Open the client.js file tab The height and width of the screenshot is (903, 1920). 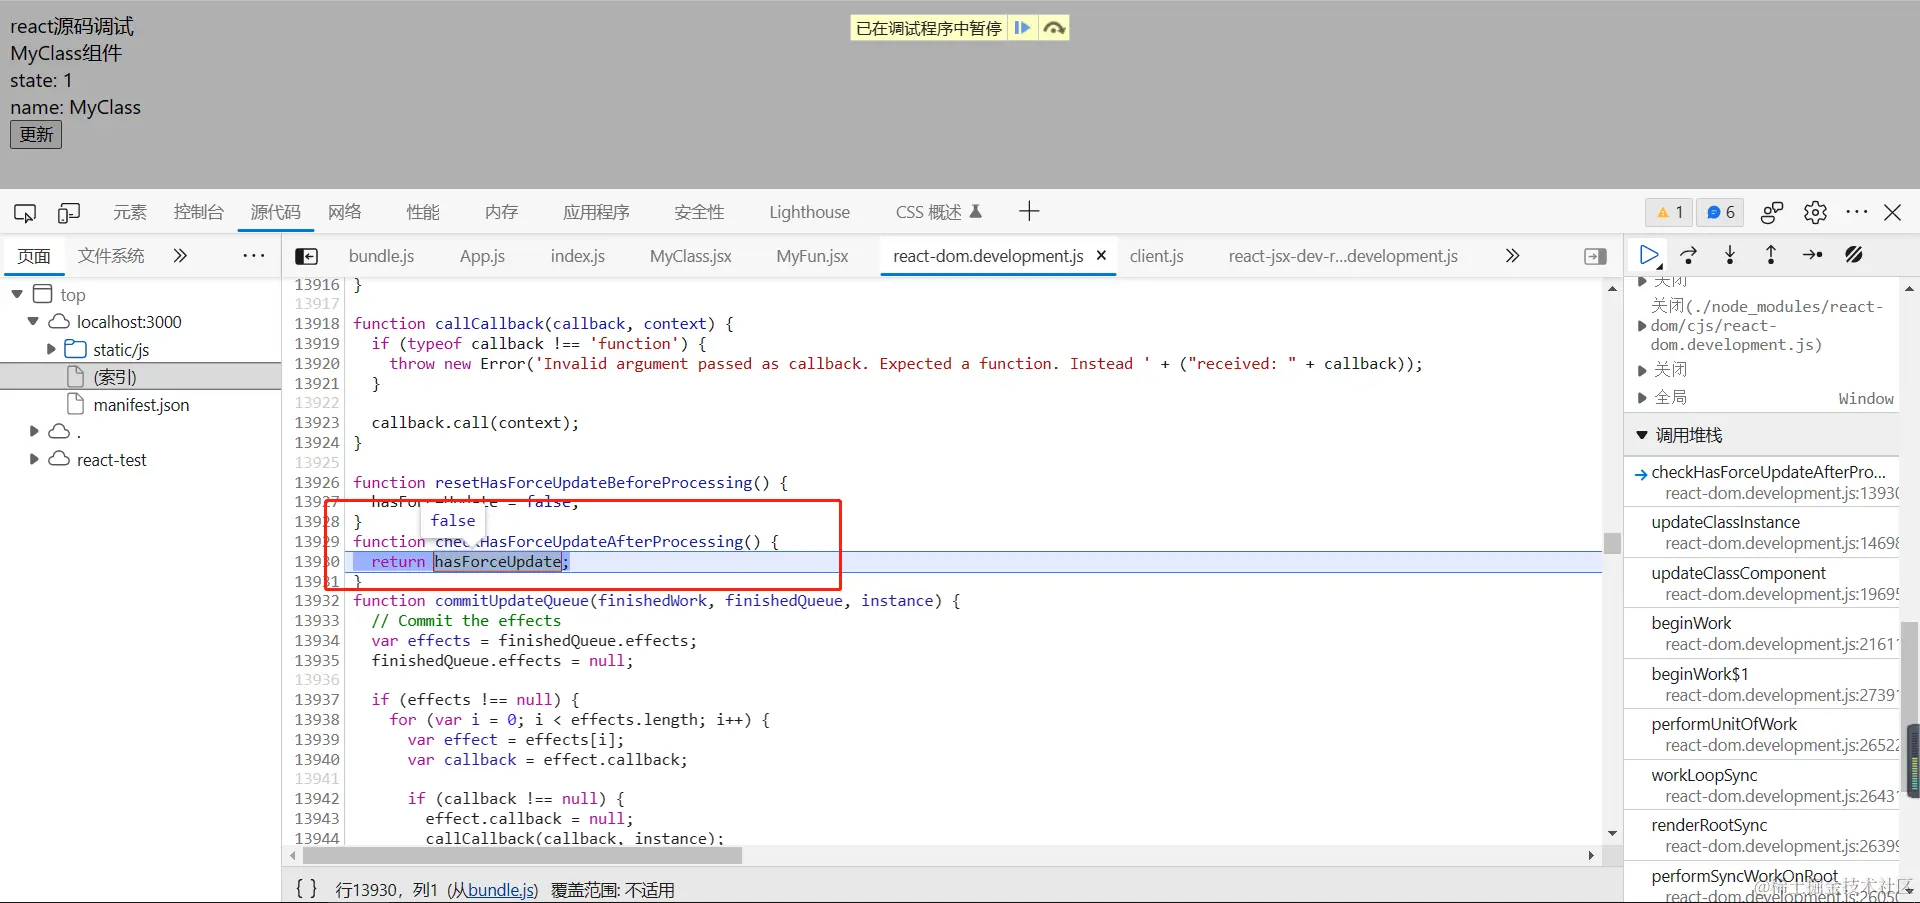point(1157,256)
